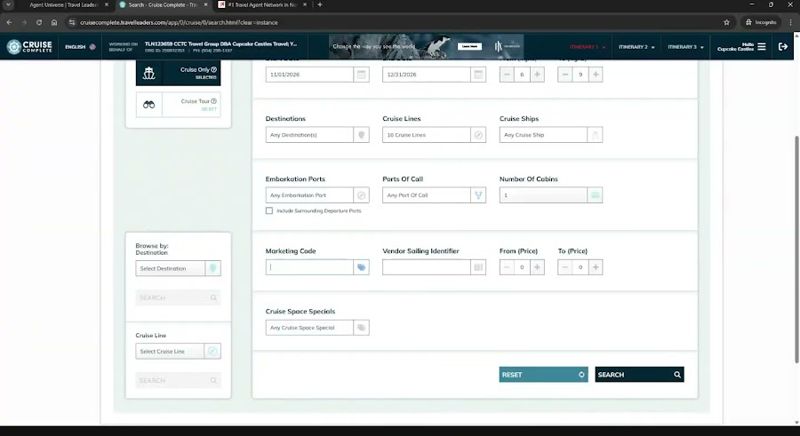Screen dimensions: 800x436
Task: Click the Browse by Destination pin icon
Action: click(213, 268)
